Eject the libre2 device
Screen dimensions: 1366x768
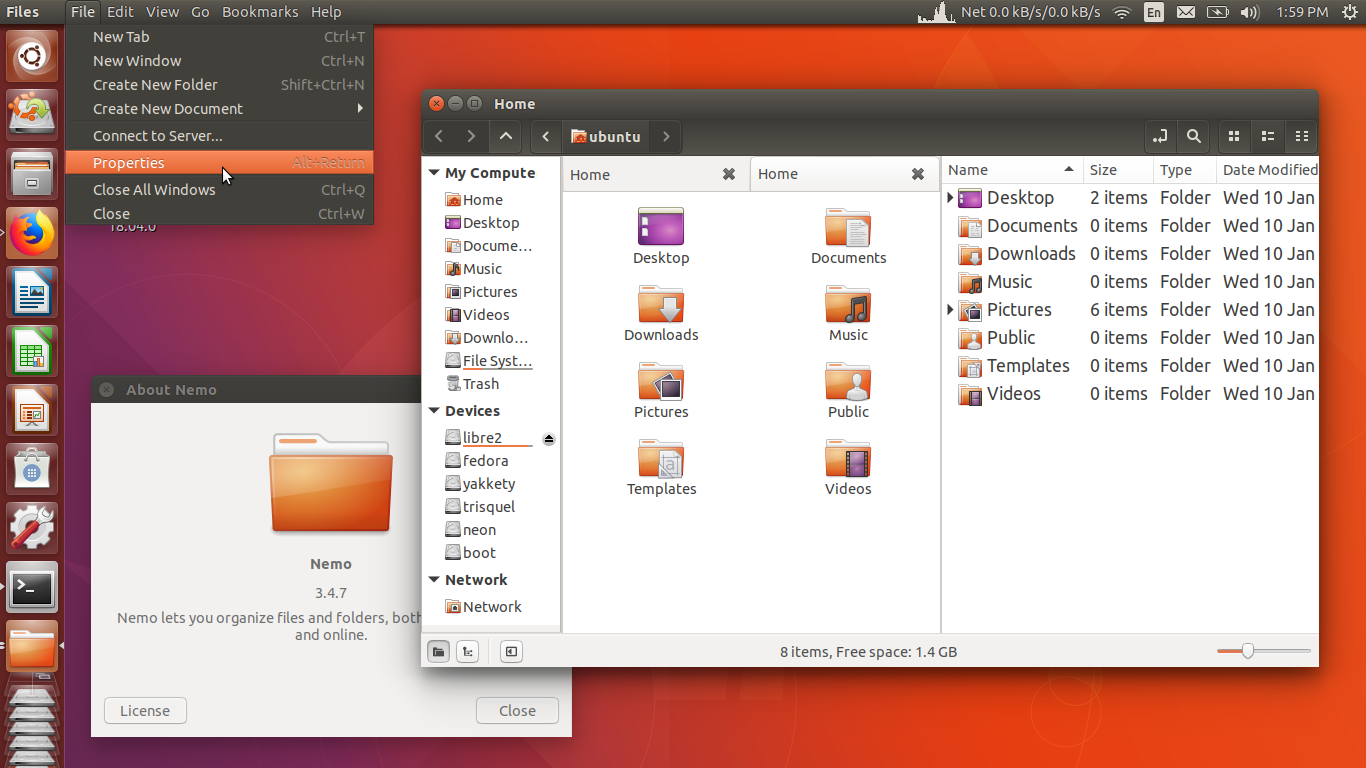coord(548,439)
